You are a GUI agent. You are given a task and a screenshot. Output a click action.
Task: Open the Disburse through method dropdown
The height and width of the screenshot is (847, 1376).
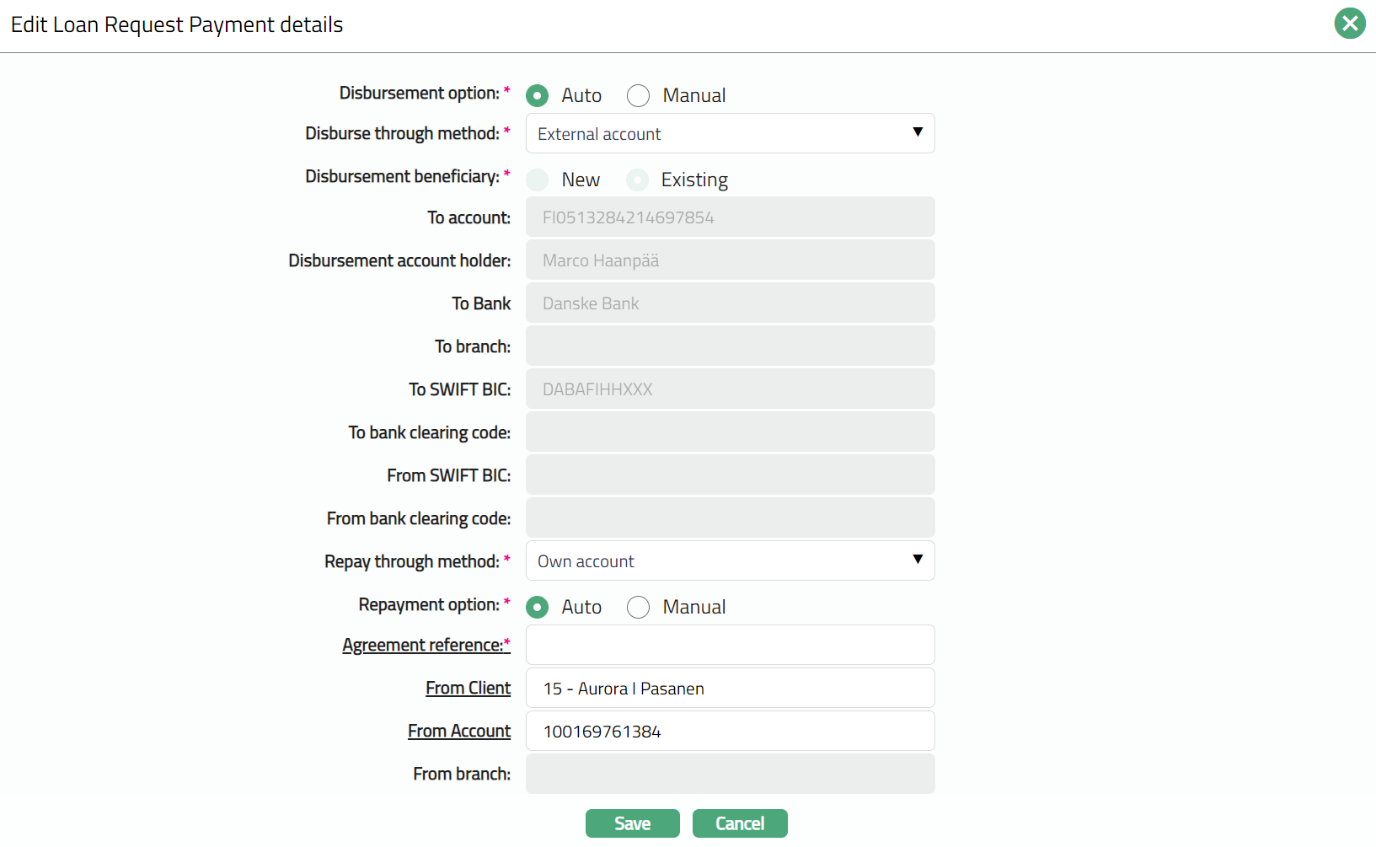730,134
